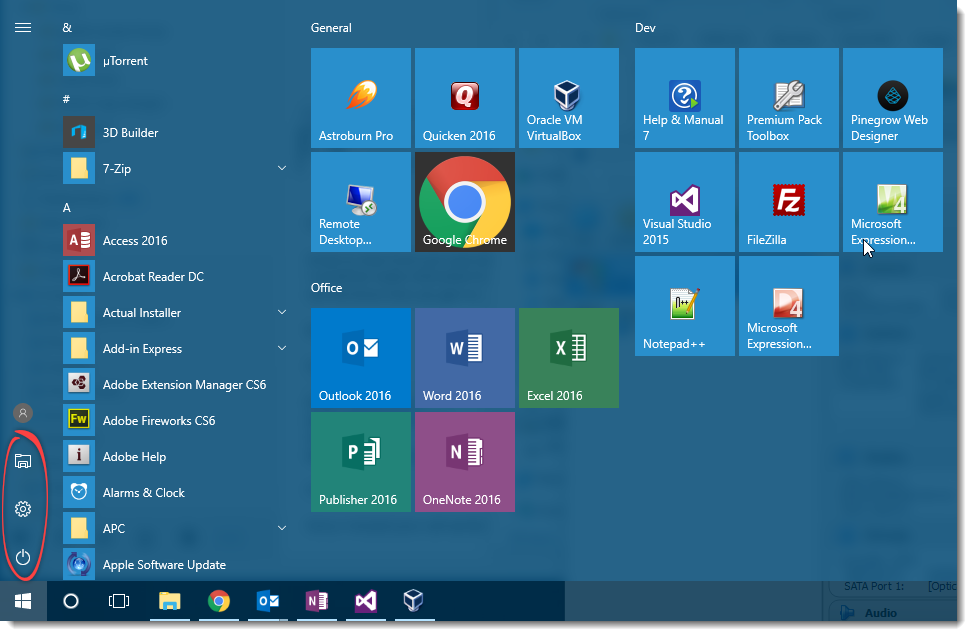This screenshot has height=636, width=972.
Task: Open the hamburger menu at top left
Action: coord(23,27)
